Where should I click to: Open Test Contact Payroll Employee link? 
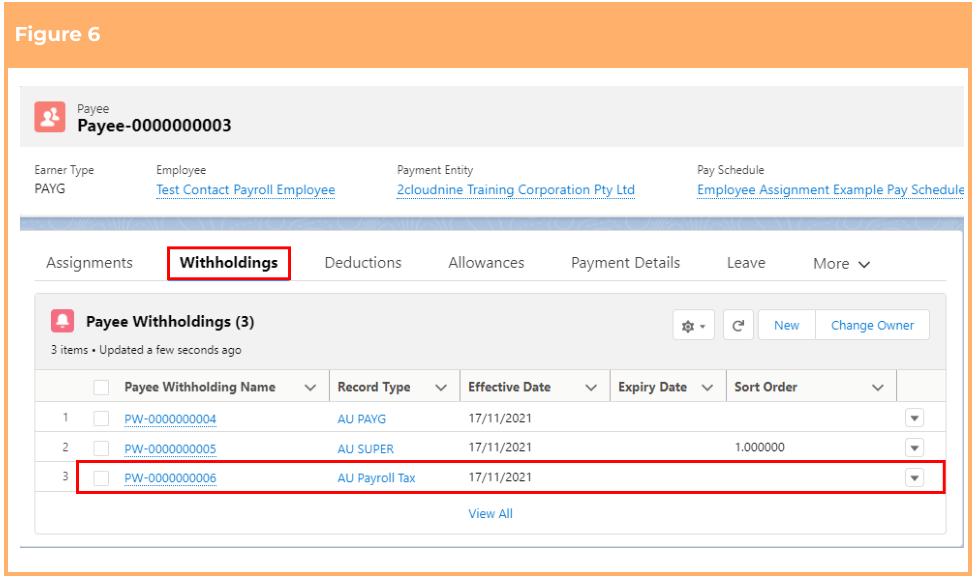pos(245,190)
